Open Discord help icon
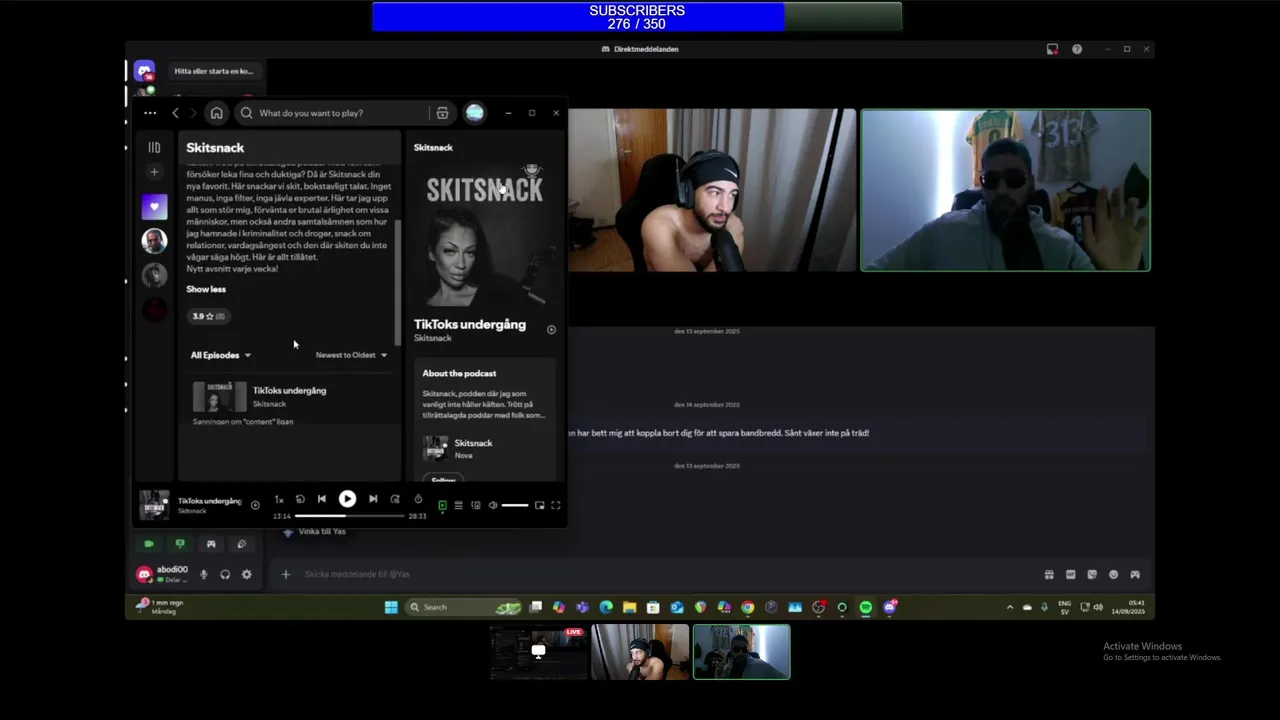 [1077, 49]
